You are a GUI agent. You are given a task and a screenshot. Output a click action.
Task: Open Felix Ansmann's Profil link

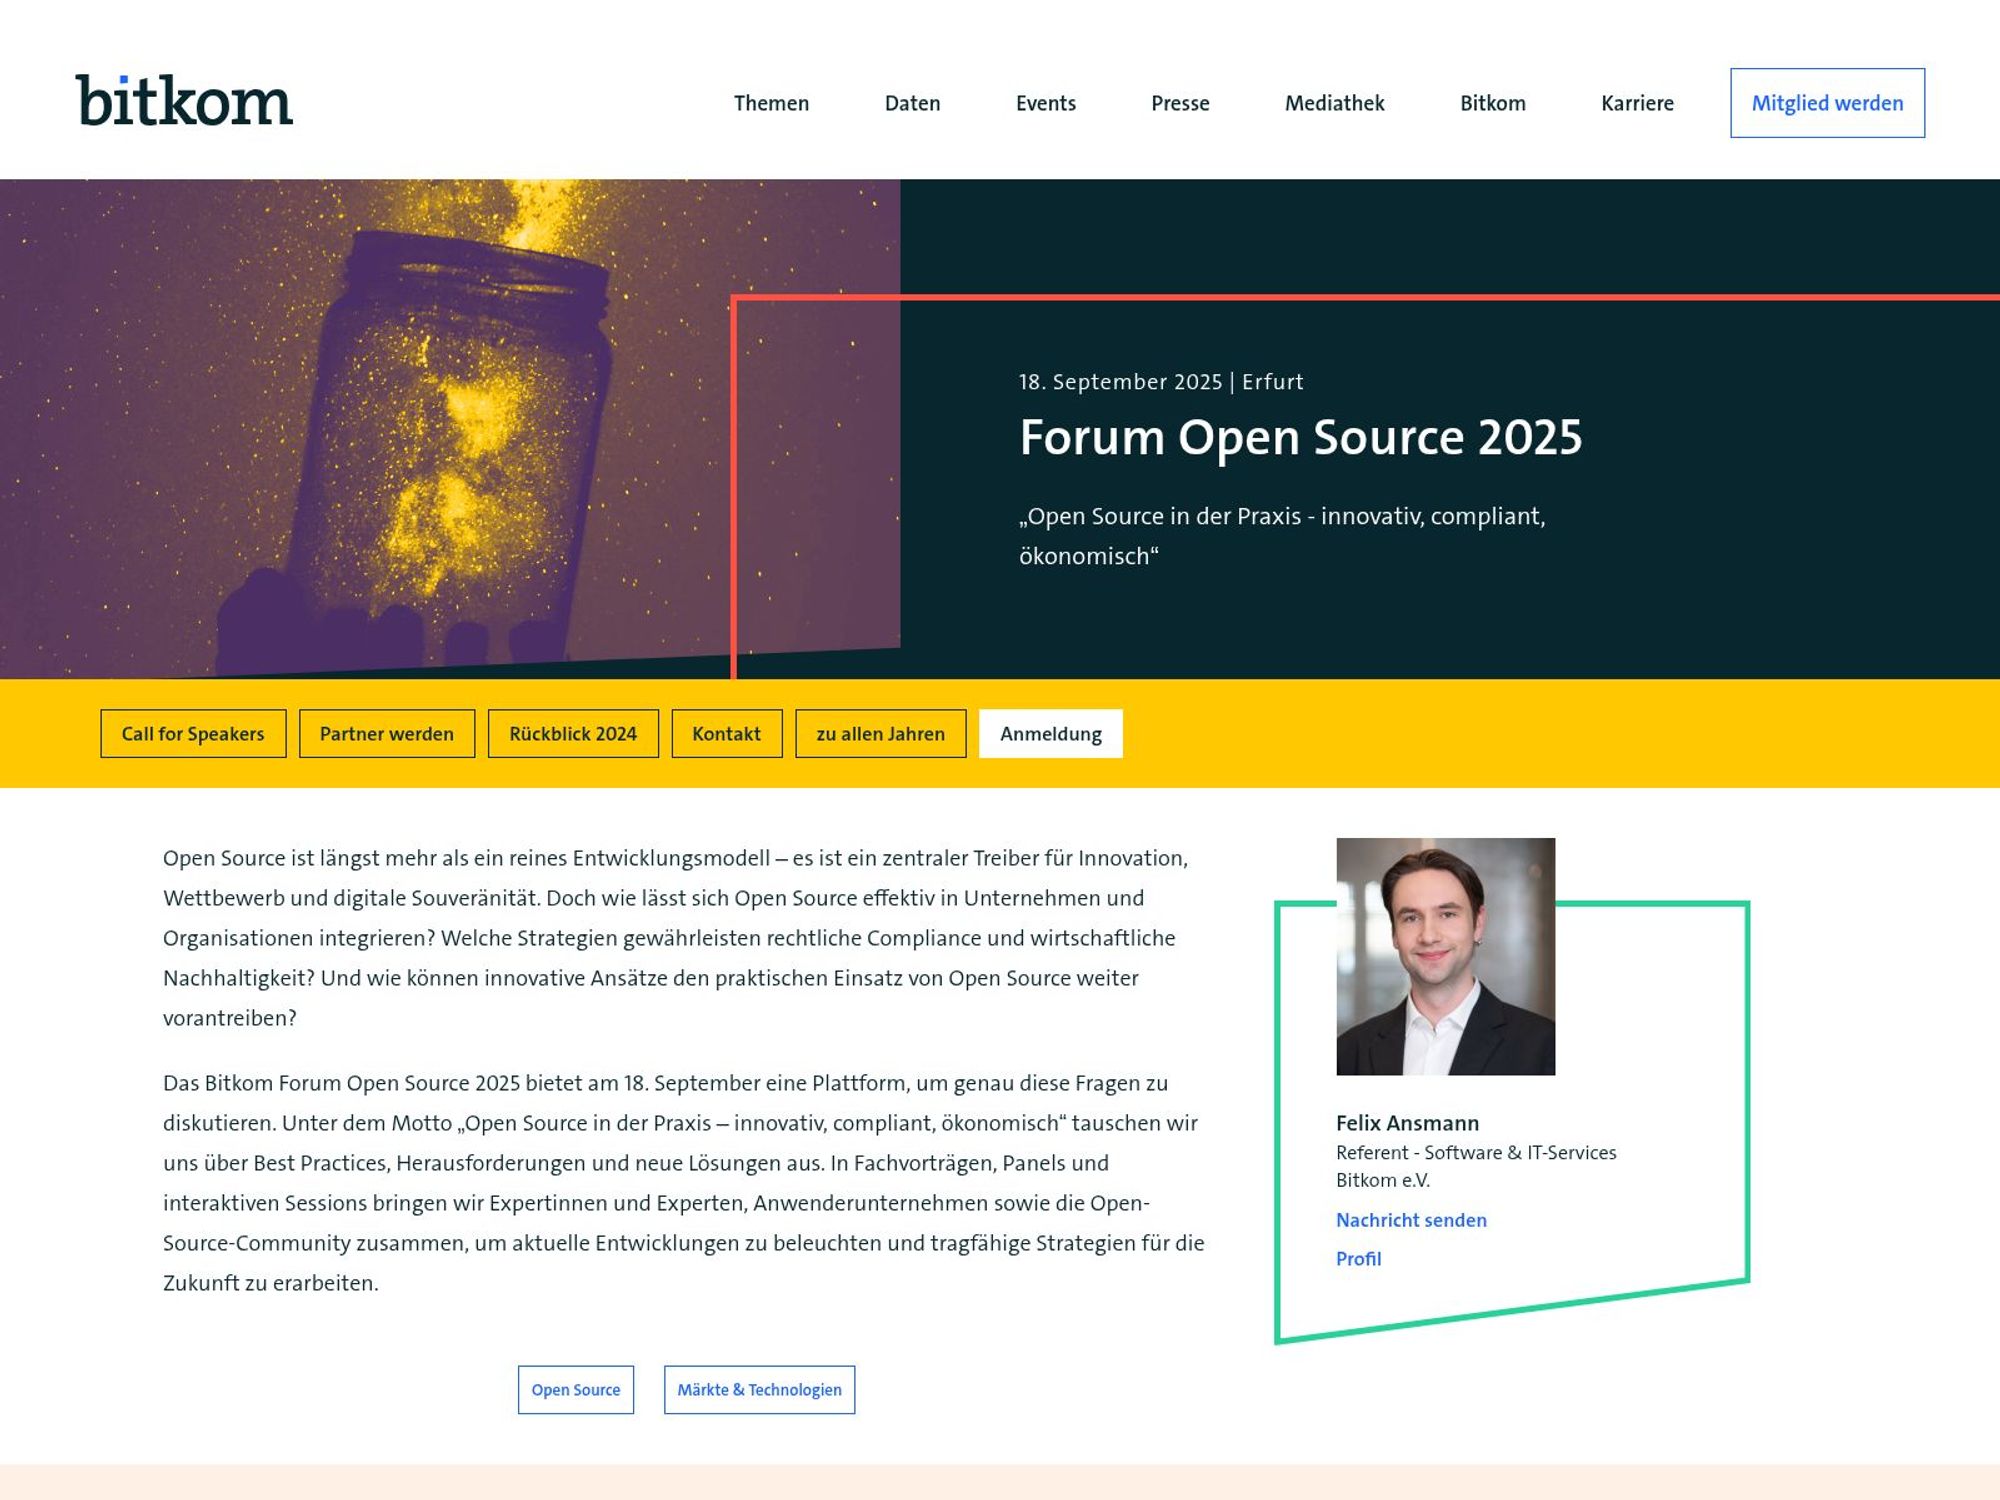click(x=1358, y=1259)
